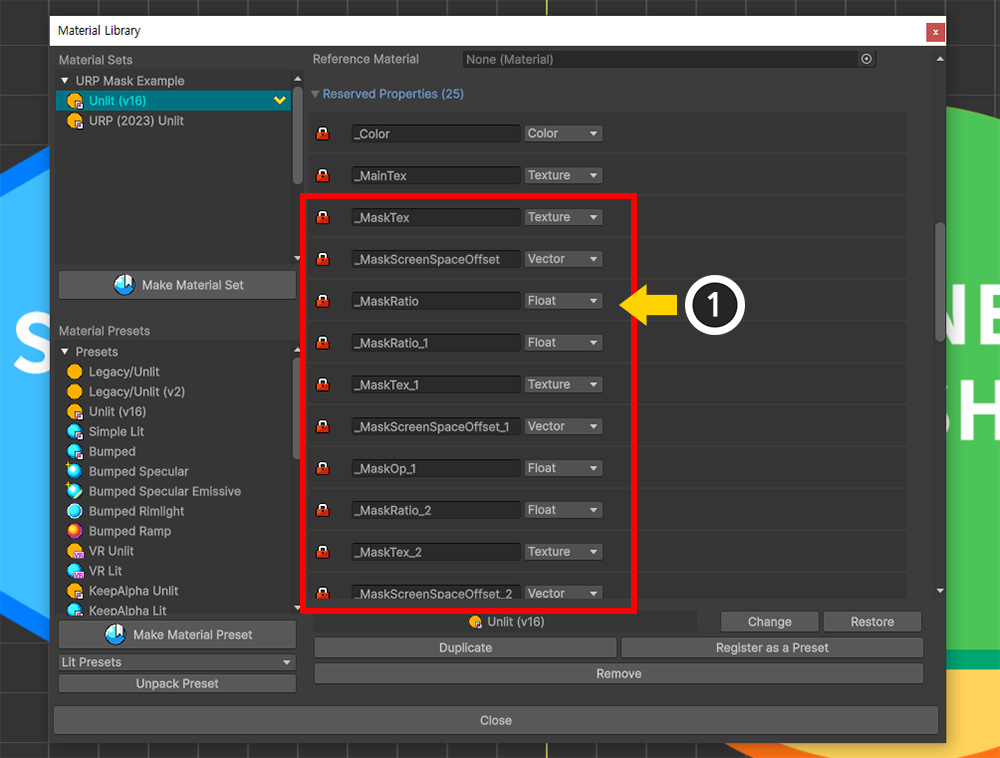Collapse the Reserved Properties (25) section
1000x758 pixels.
pyautogui.click(x=315, y=94)
